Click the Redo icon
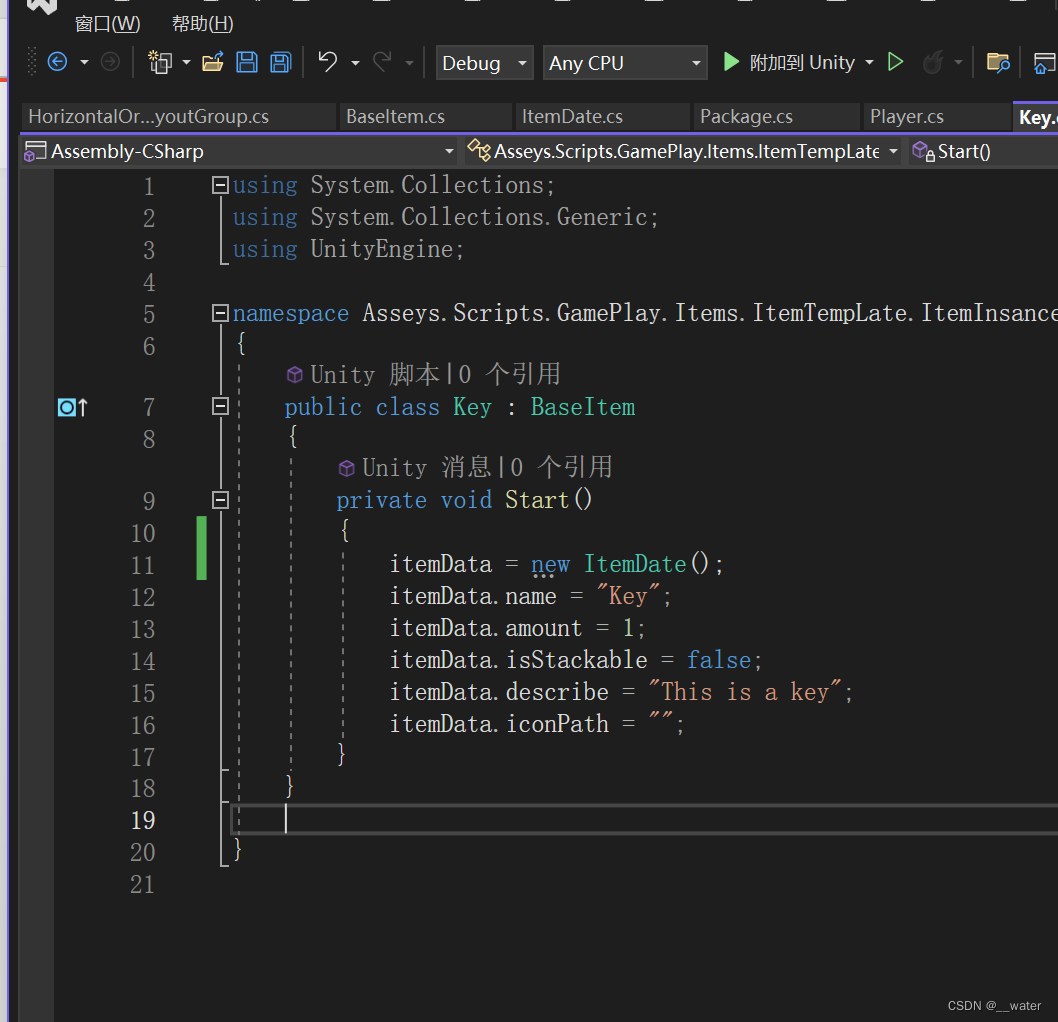The height and width of the screenshot is (1022, 1058). click(x=383, y=63)
